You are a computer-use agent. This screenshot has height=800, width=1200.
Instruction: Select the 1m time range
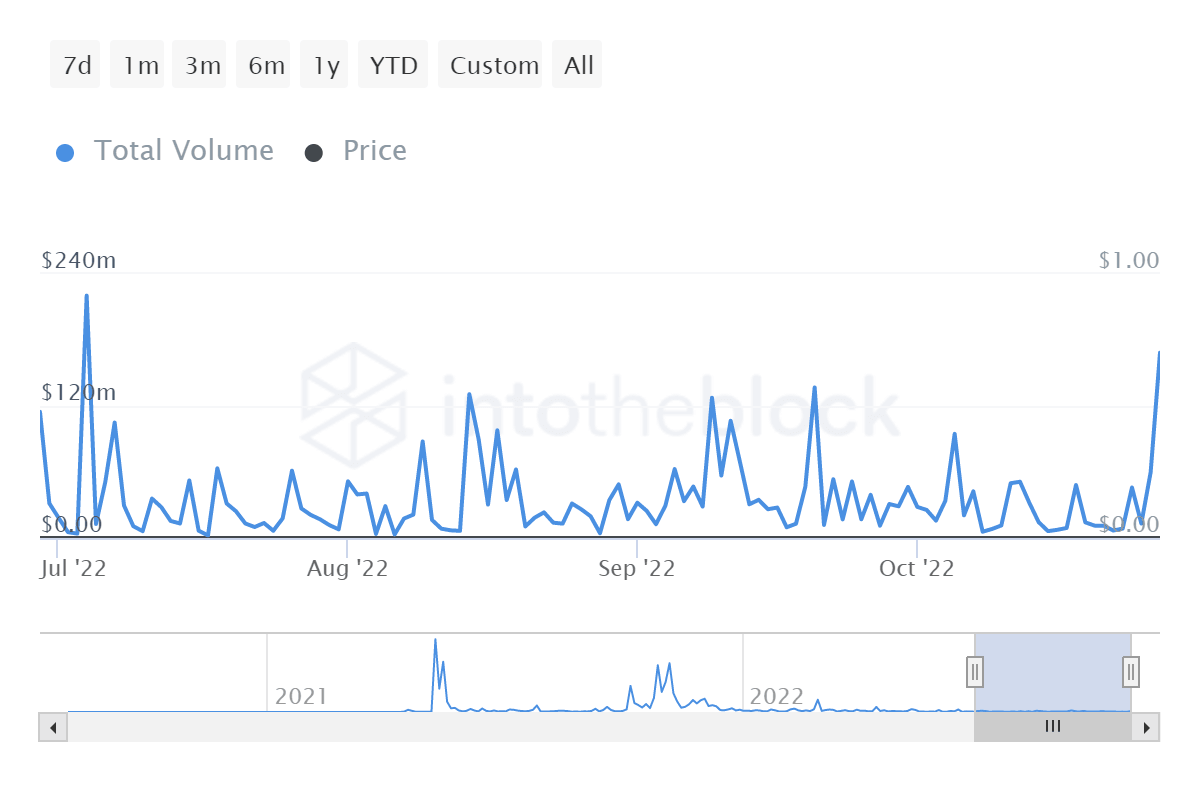pos(140,65)
